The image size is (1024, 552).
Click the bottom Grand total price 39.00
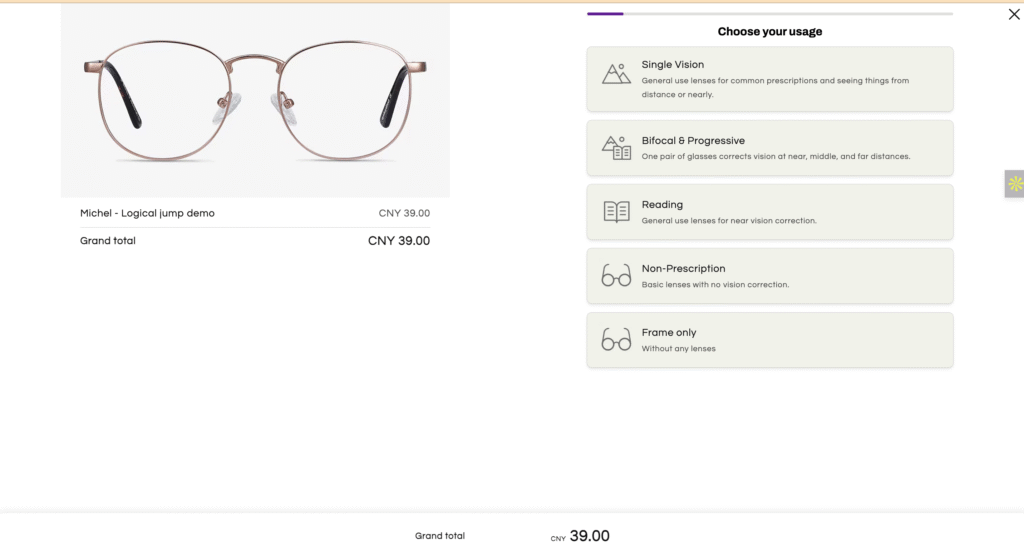click(589, 536)
